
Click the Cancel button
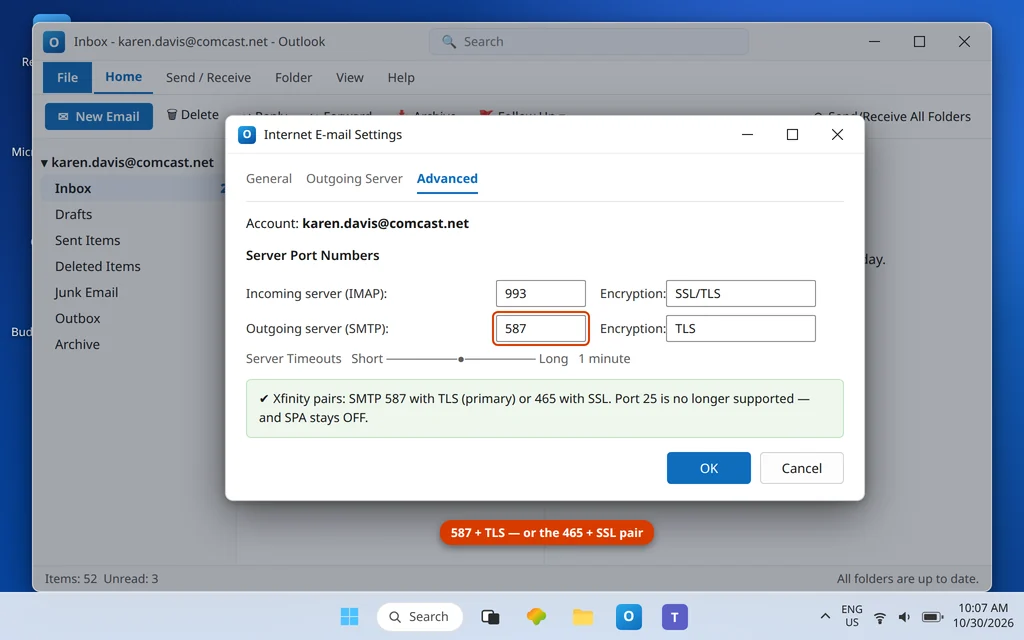coord(801,468)
